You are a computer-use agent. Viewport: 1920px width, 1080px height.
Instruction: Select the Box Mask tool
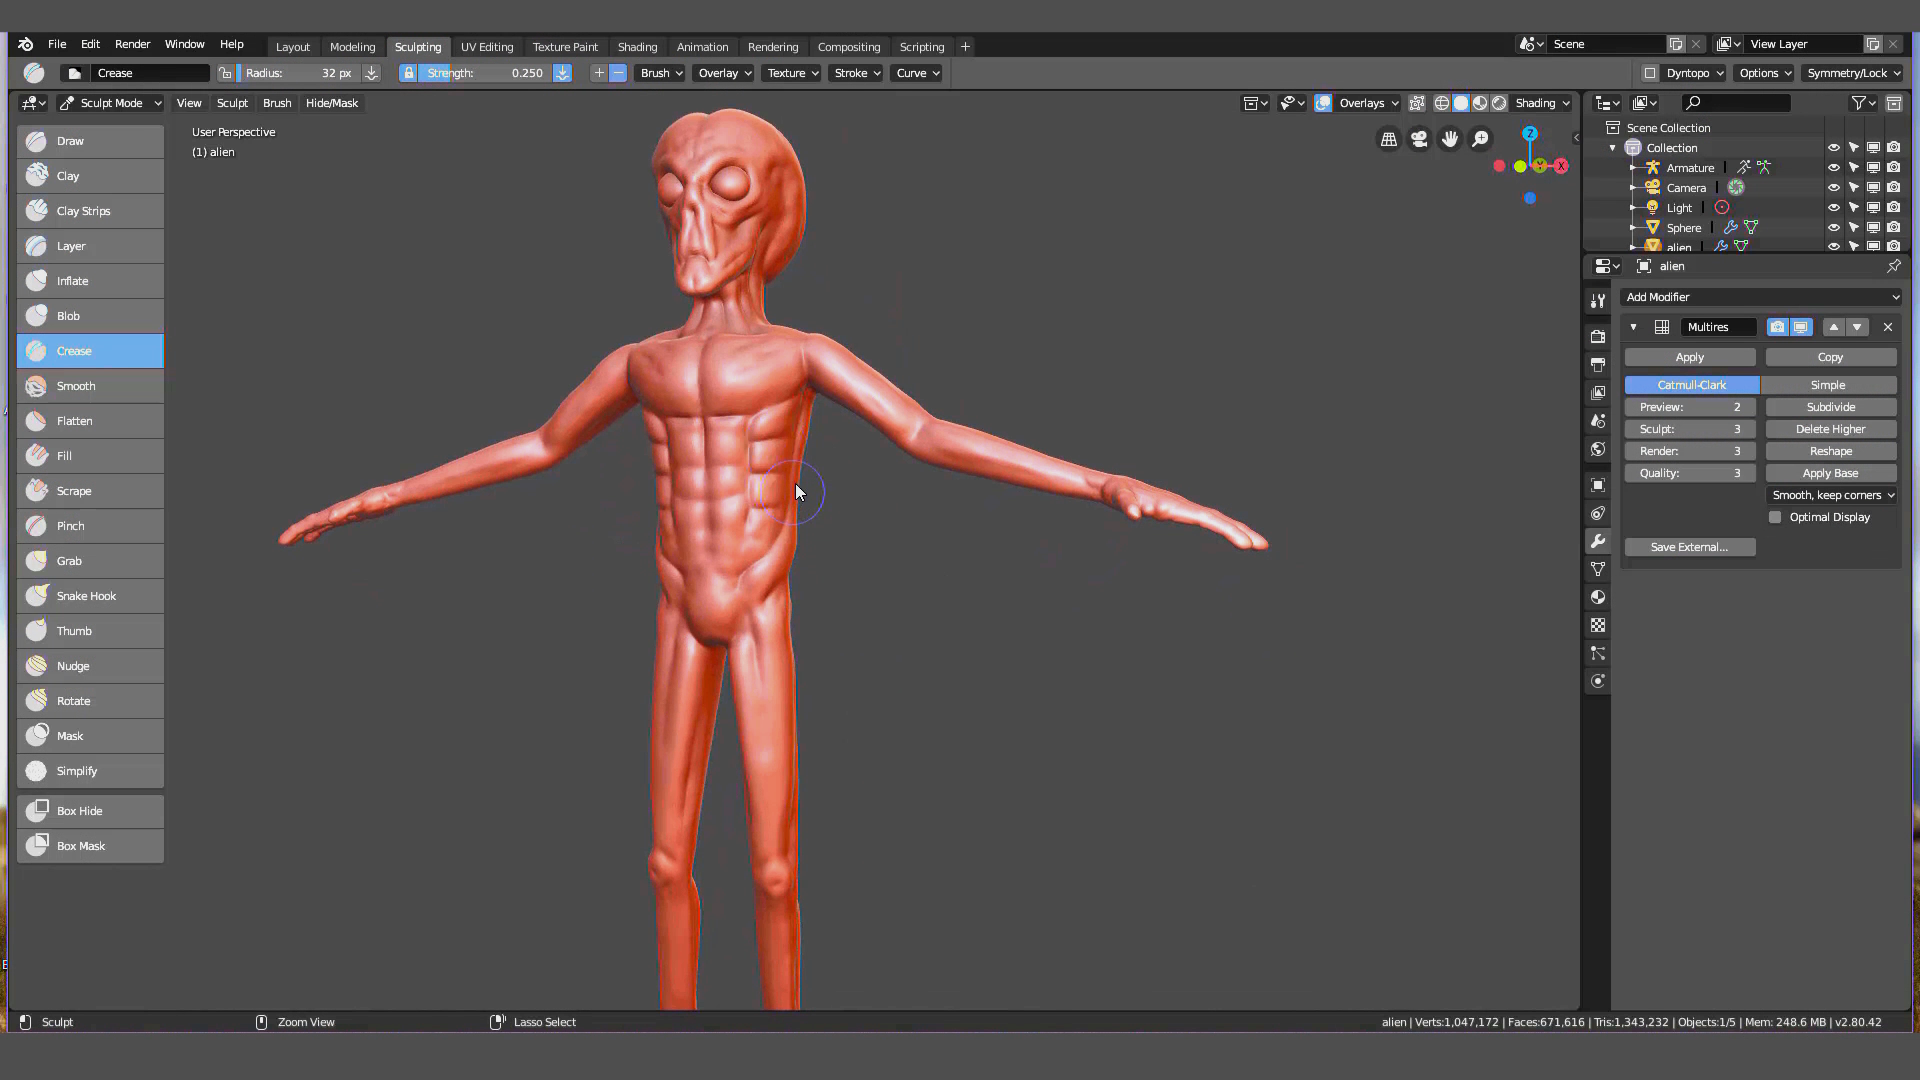90,846
